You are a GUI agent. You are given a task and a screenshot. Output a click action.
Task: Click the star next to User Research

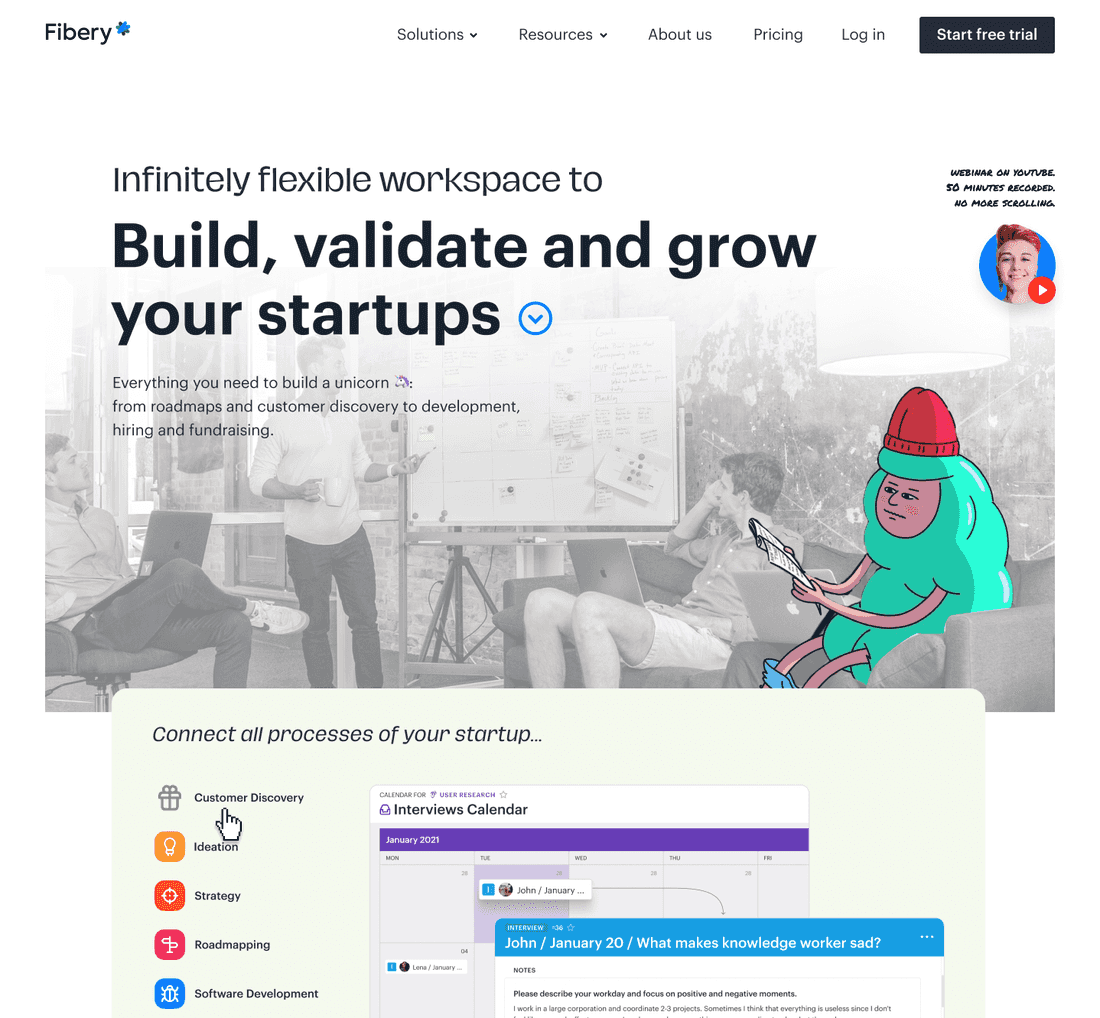point(503,795)
